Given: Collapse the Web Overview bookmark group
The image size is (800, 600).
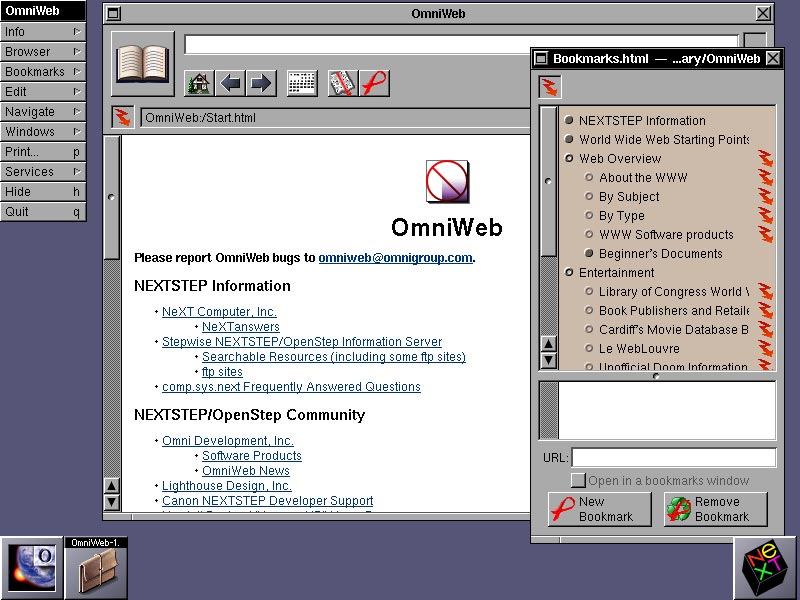Looking at the screenshot, I should [569, 158].
